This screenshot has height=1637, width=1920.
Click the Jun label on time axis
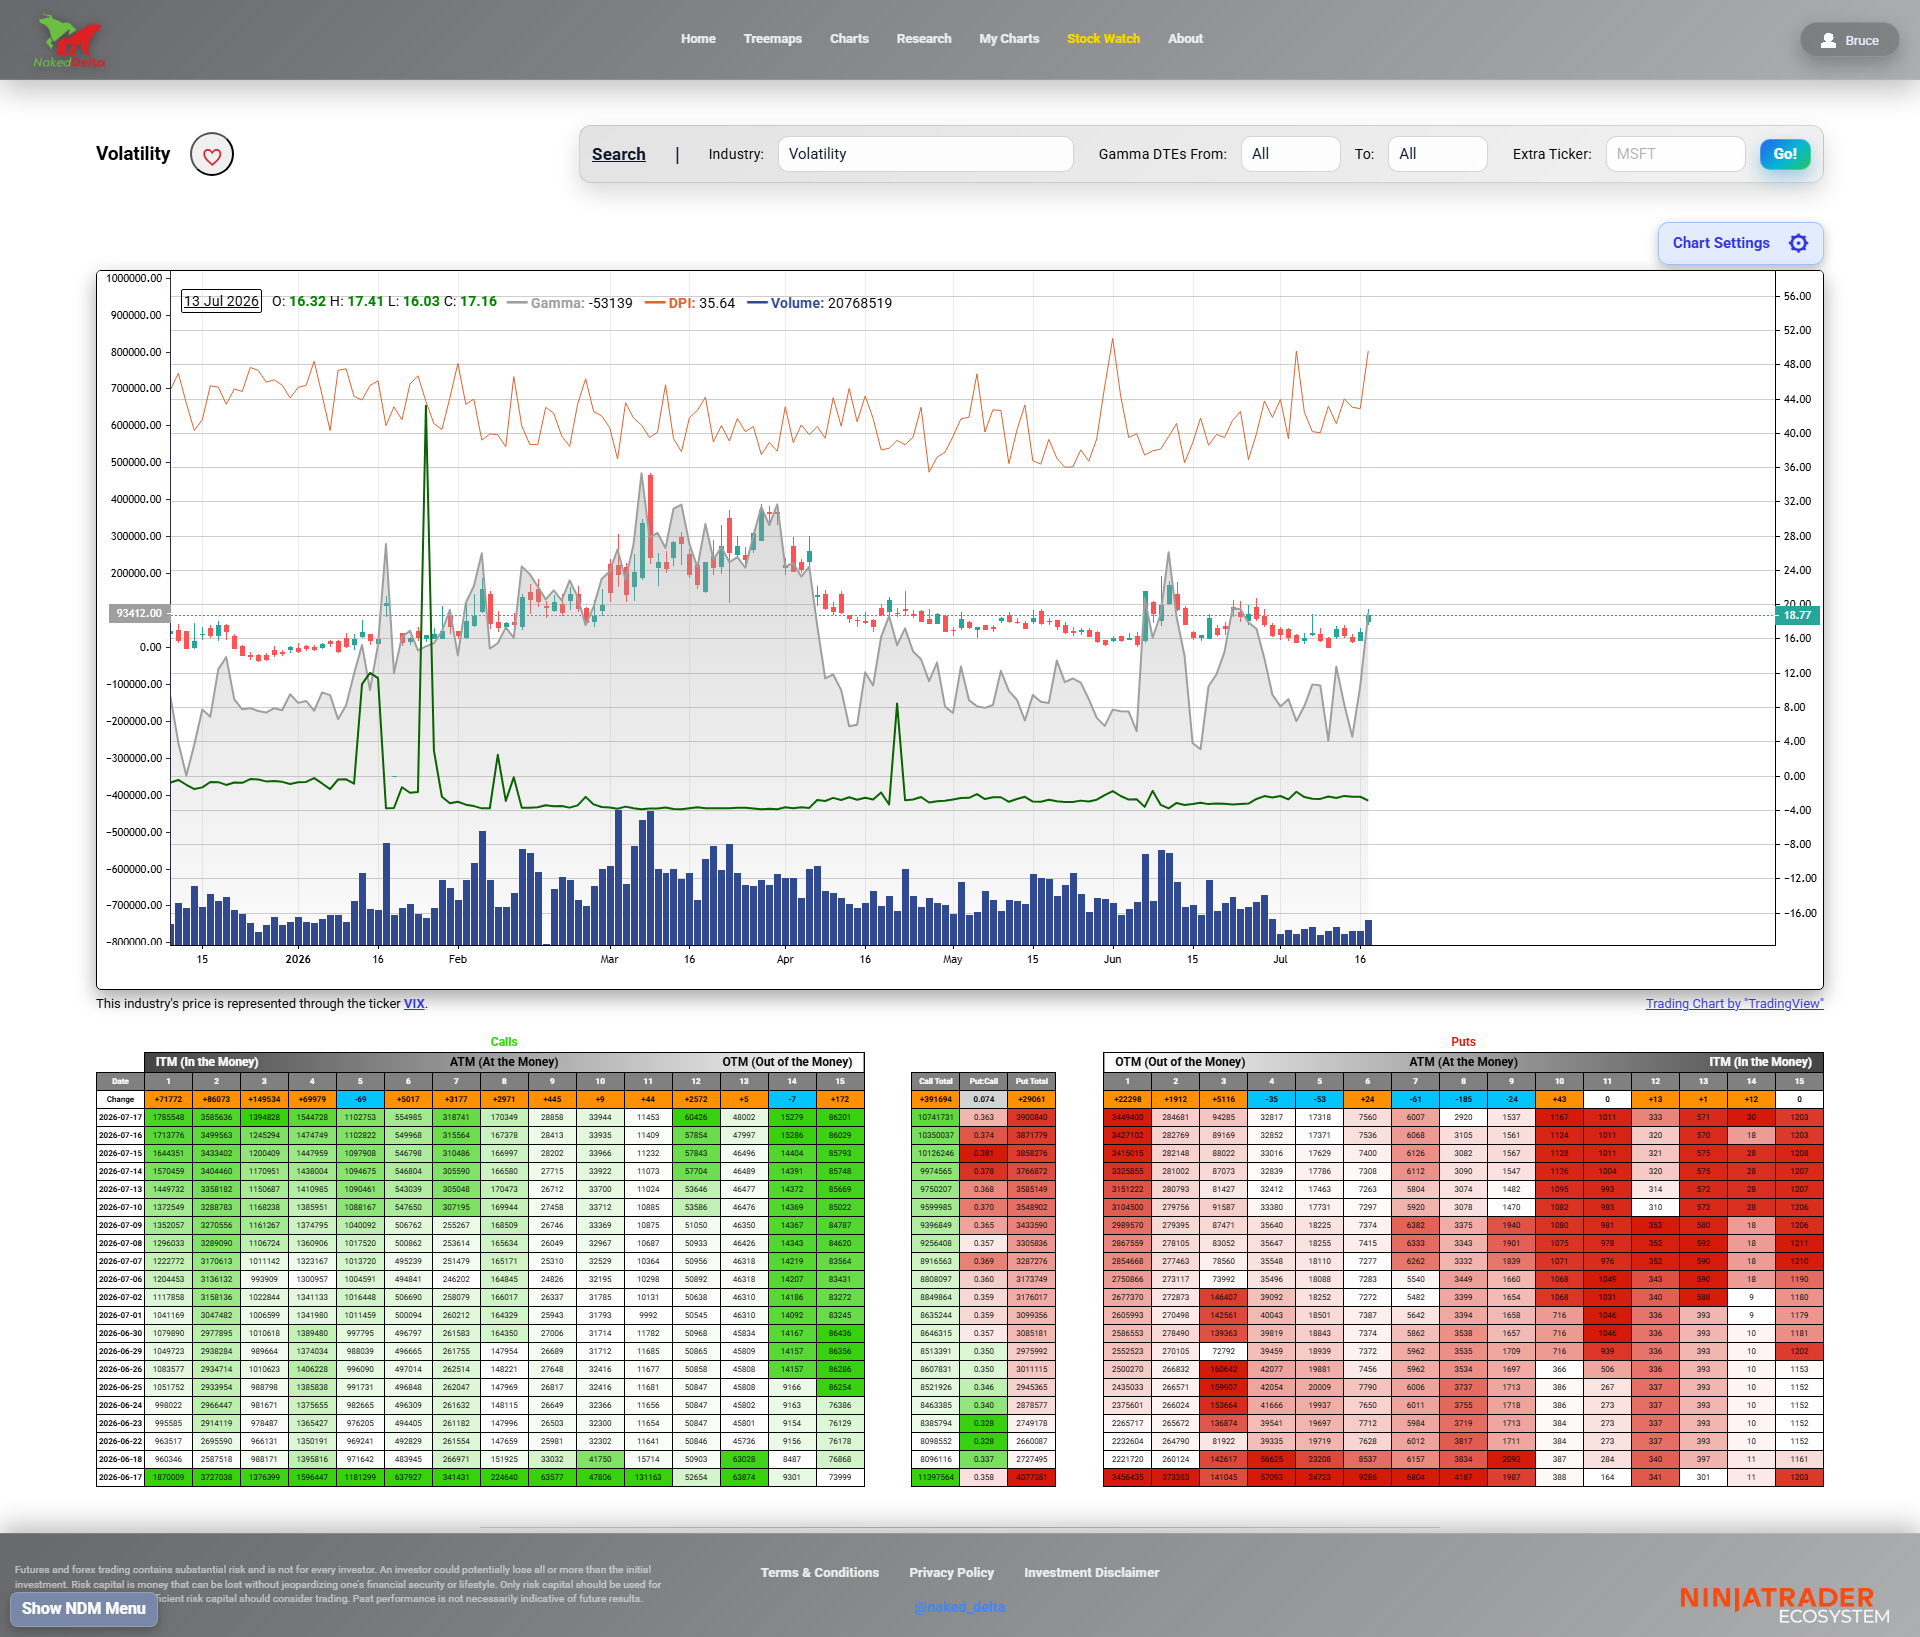[1112, 959]
